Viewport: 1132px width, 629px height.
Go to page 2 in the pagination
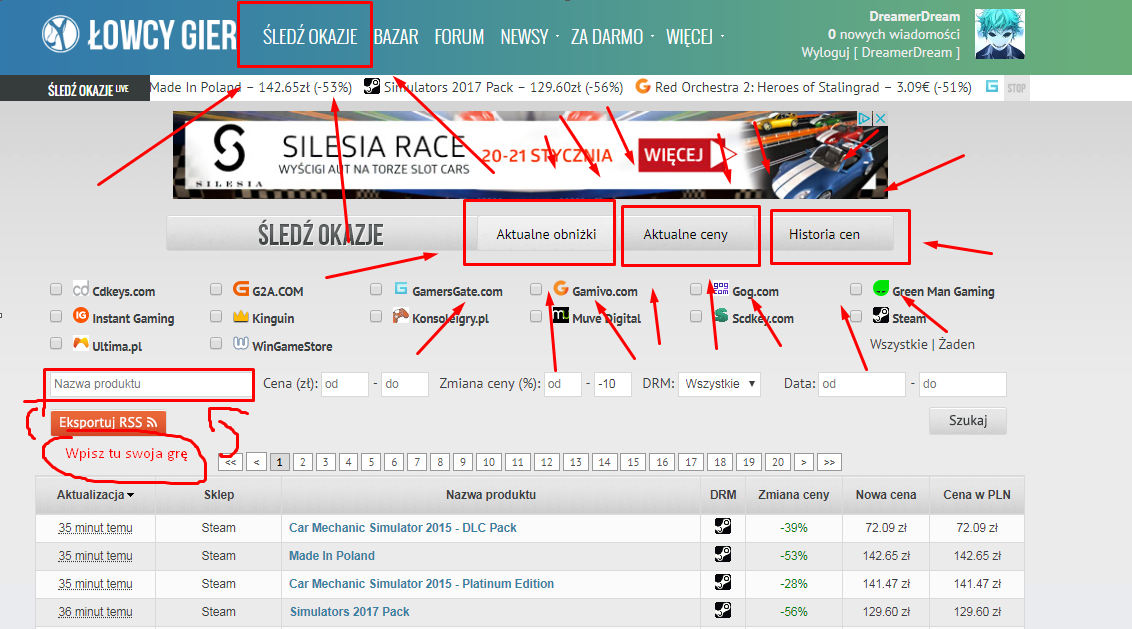pos(302,462)
